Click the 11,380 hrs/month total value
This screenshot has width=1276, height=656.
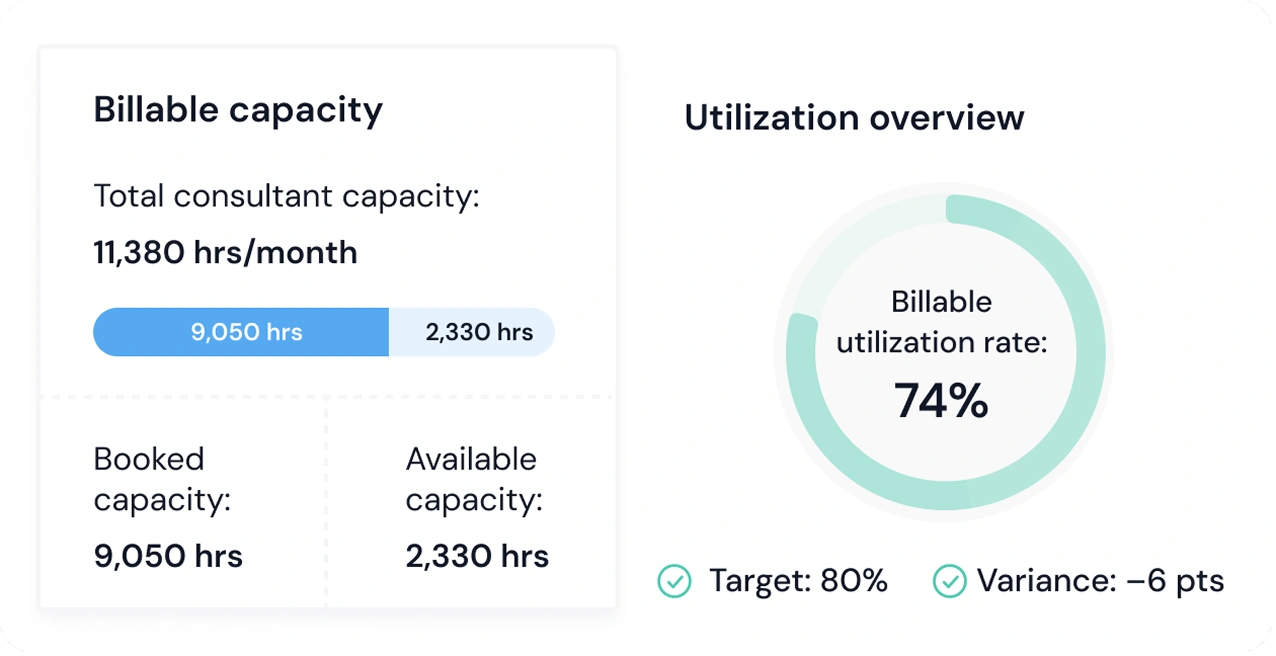(225, 252)
